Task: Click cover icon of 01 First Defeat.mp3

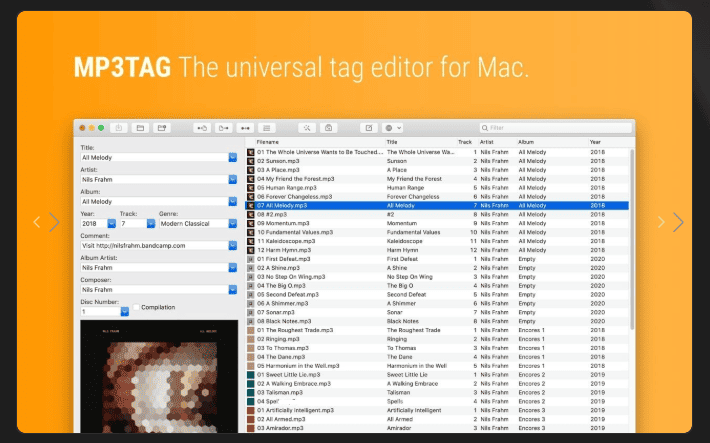Action: 250,259
